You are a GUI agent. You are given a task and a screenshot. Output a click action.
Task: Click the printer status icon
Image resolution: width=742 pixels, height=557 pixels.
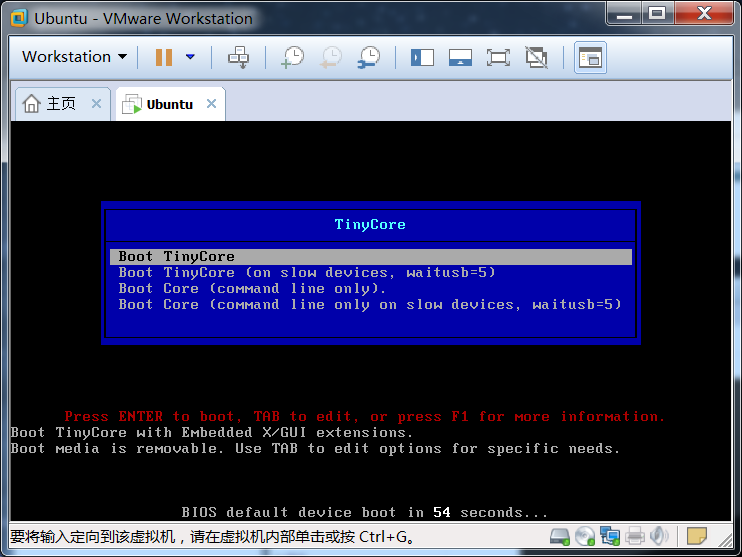(x=635, y=537)
